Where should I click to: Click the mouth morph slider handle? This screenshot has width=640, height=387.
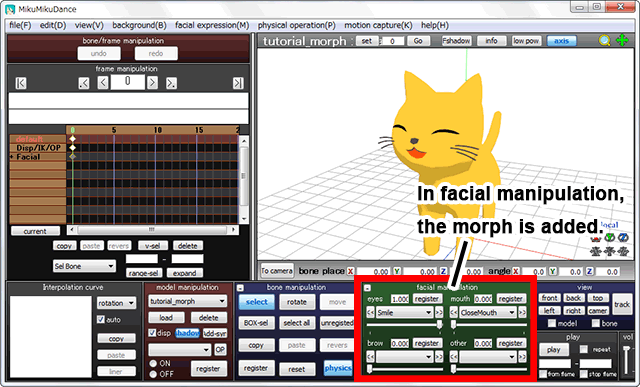coord(453,325)
